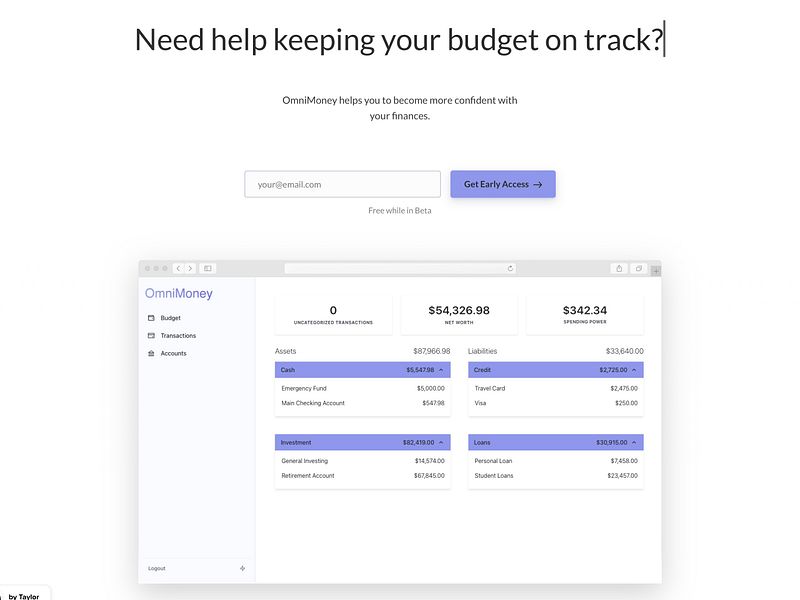
Task: Select the Travel Card row
Action: click(556, 388)
